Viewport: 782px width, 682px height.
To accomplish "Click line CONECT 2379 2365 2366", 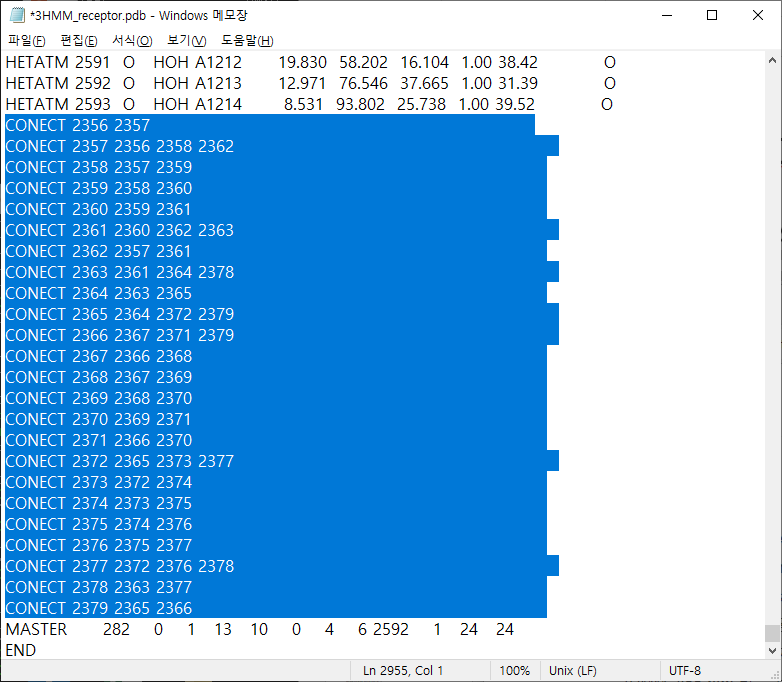I will 99,608.
